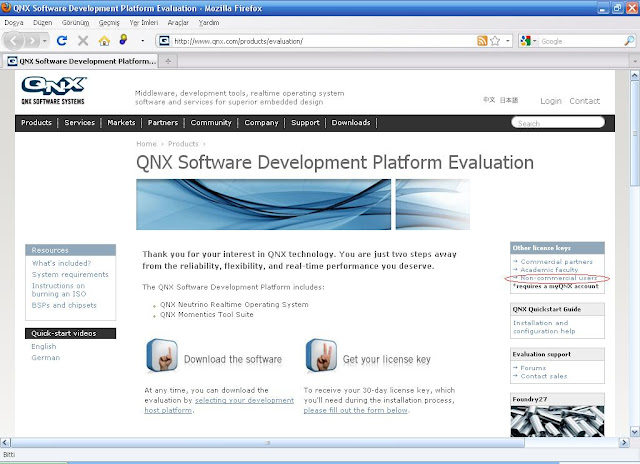
Task: Open the Görünüm menu
Action: (x=75, y=23)
